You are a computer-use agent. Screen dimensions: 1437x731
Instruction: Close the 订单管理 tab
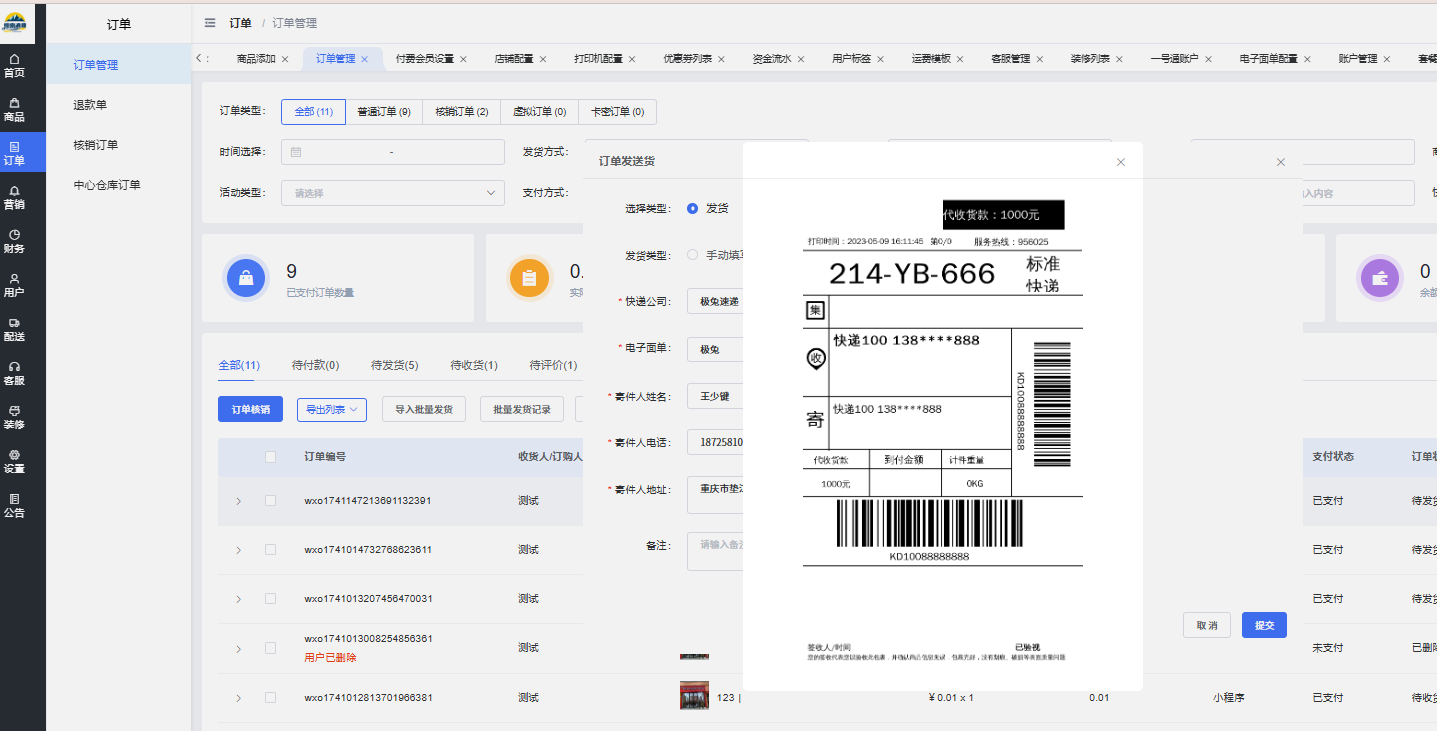pos(365,59)
